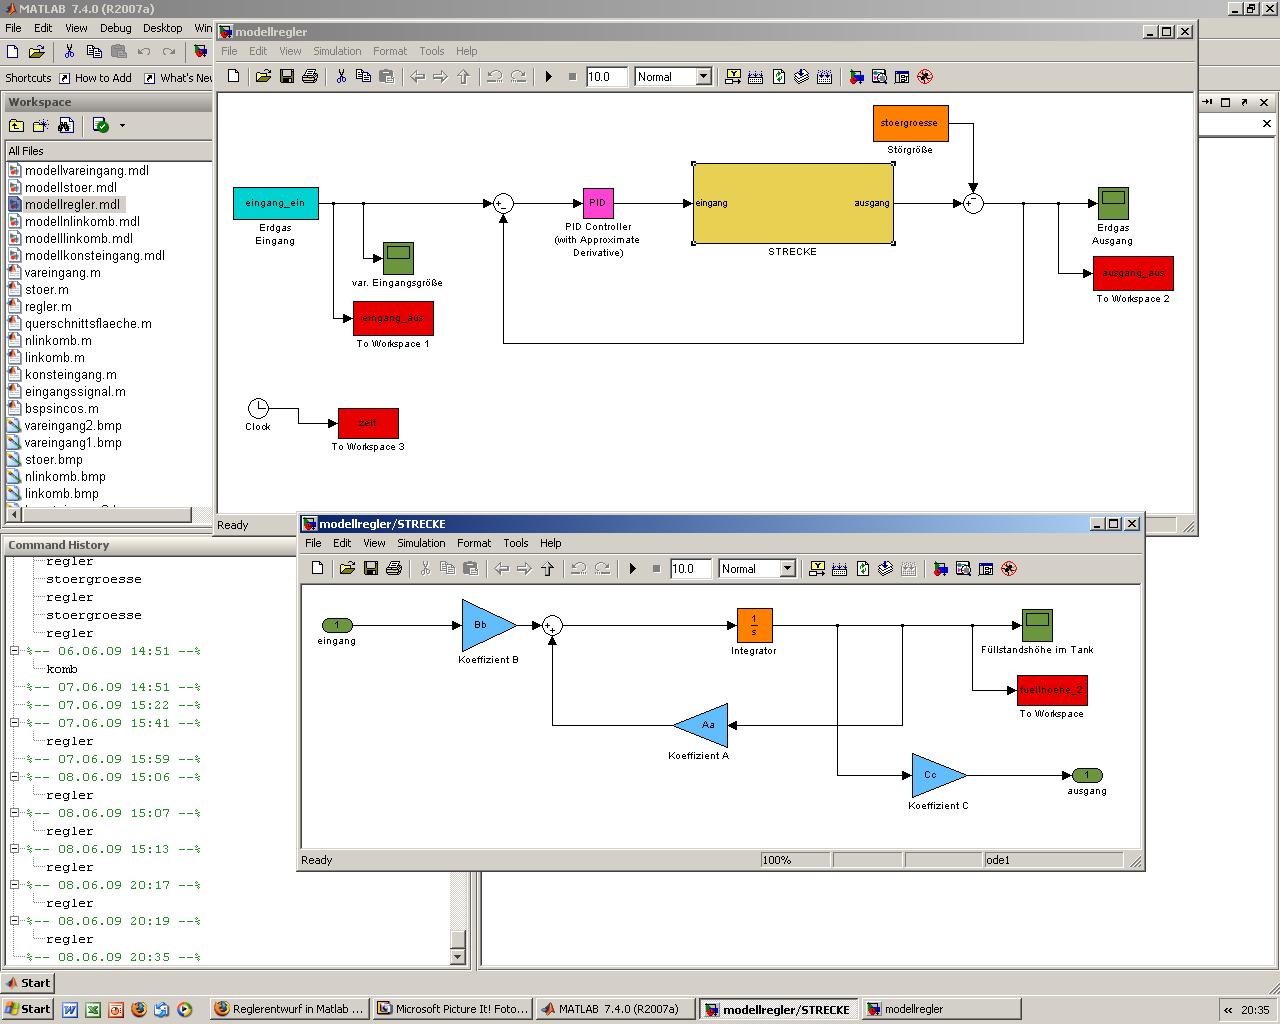Start simulation in STRECKE window

tap(633, 568)
